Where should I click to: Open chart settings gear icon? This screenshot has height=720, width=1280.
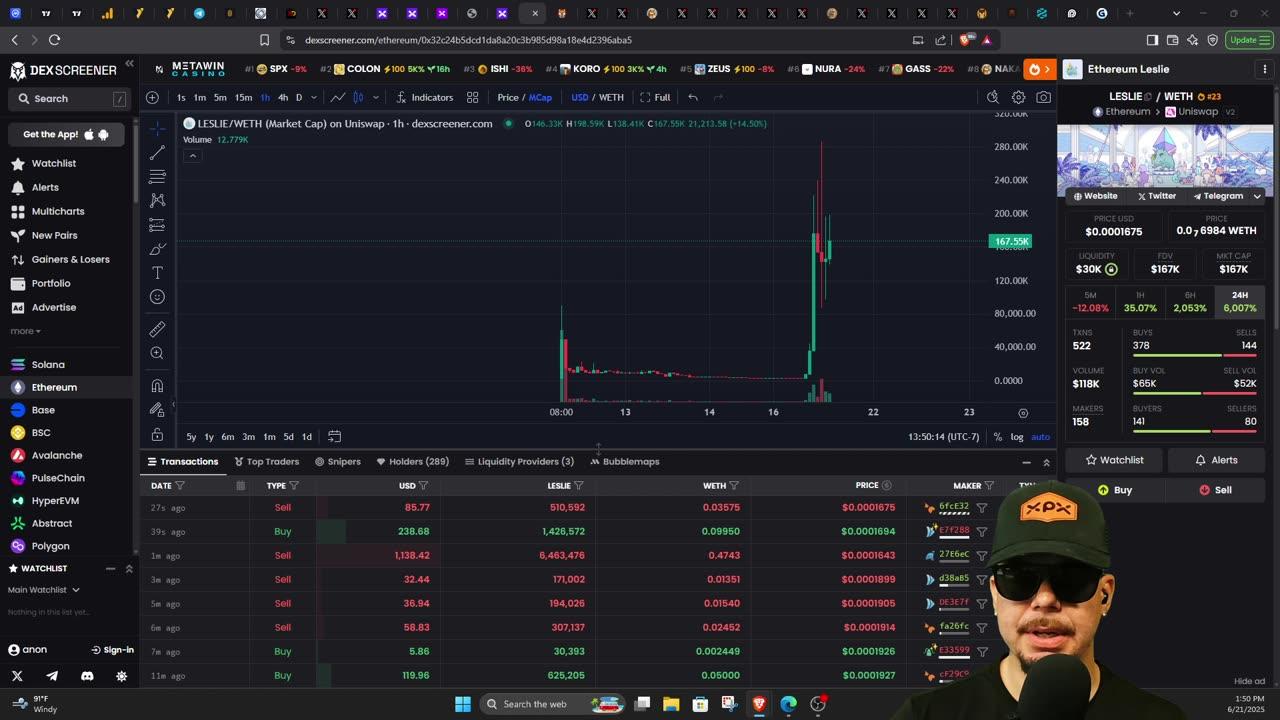pos(1018,97)
